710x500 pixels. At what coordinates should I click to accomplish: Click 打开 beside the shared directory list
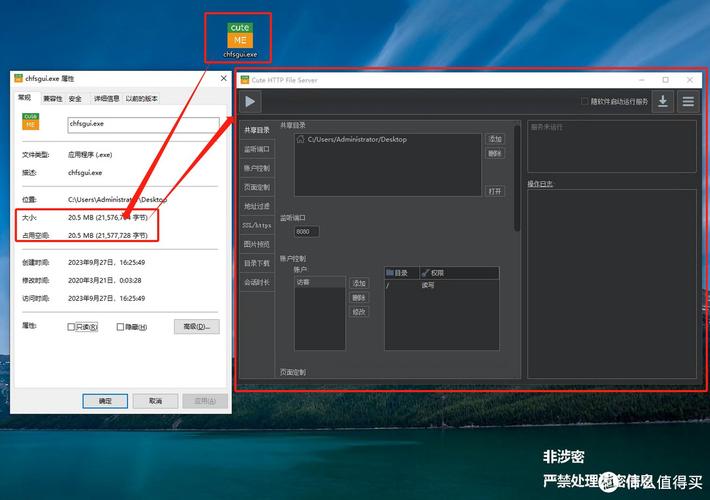coord(495,191)
